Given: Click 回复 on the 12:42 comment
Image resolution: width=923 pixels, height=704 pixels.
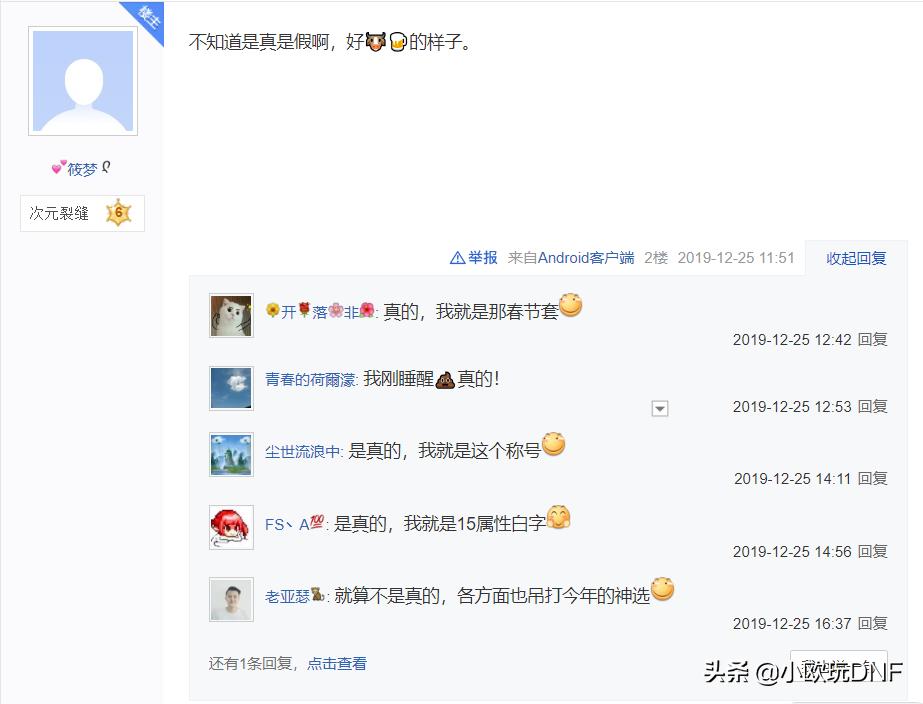Looking at the screenshot, I should 872,340.
